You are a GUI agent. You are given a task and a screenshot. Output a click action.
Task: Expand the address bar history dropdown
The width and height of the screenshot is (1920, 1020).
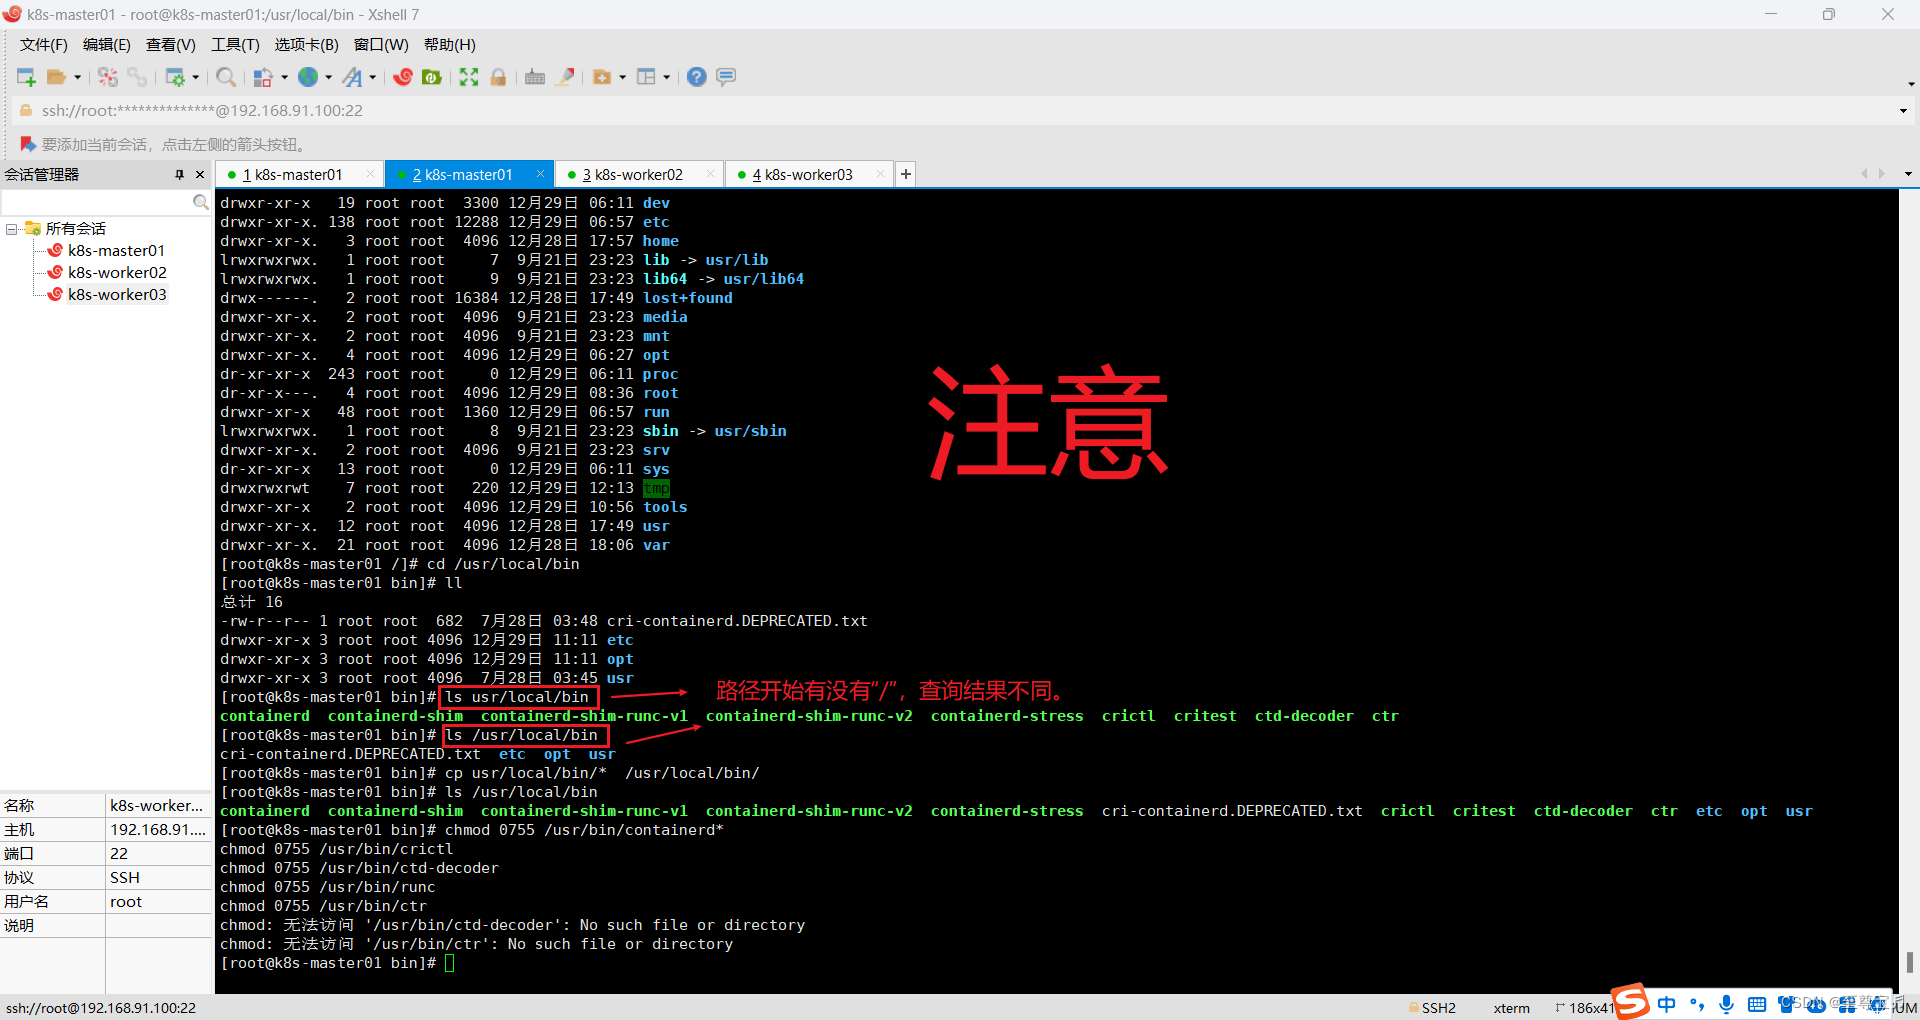tap(1903, 111)
